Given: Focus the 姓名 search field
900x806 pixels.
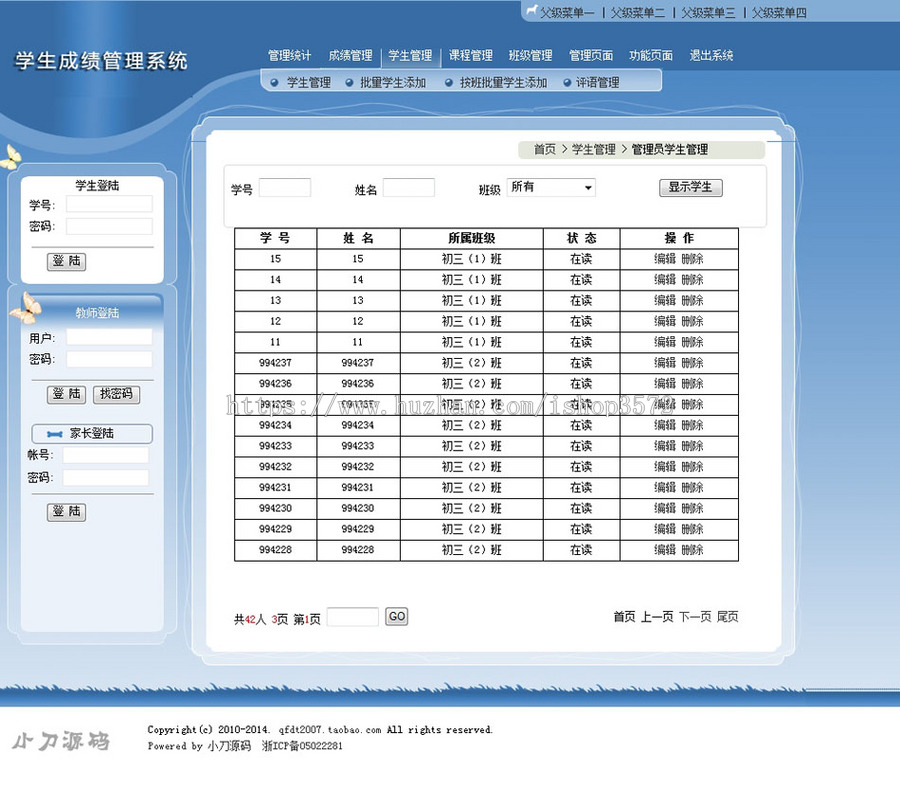Looking at the screenshot, I should pos(409,188).
